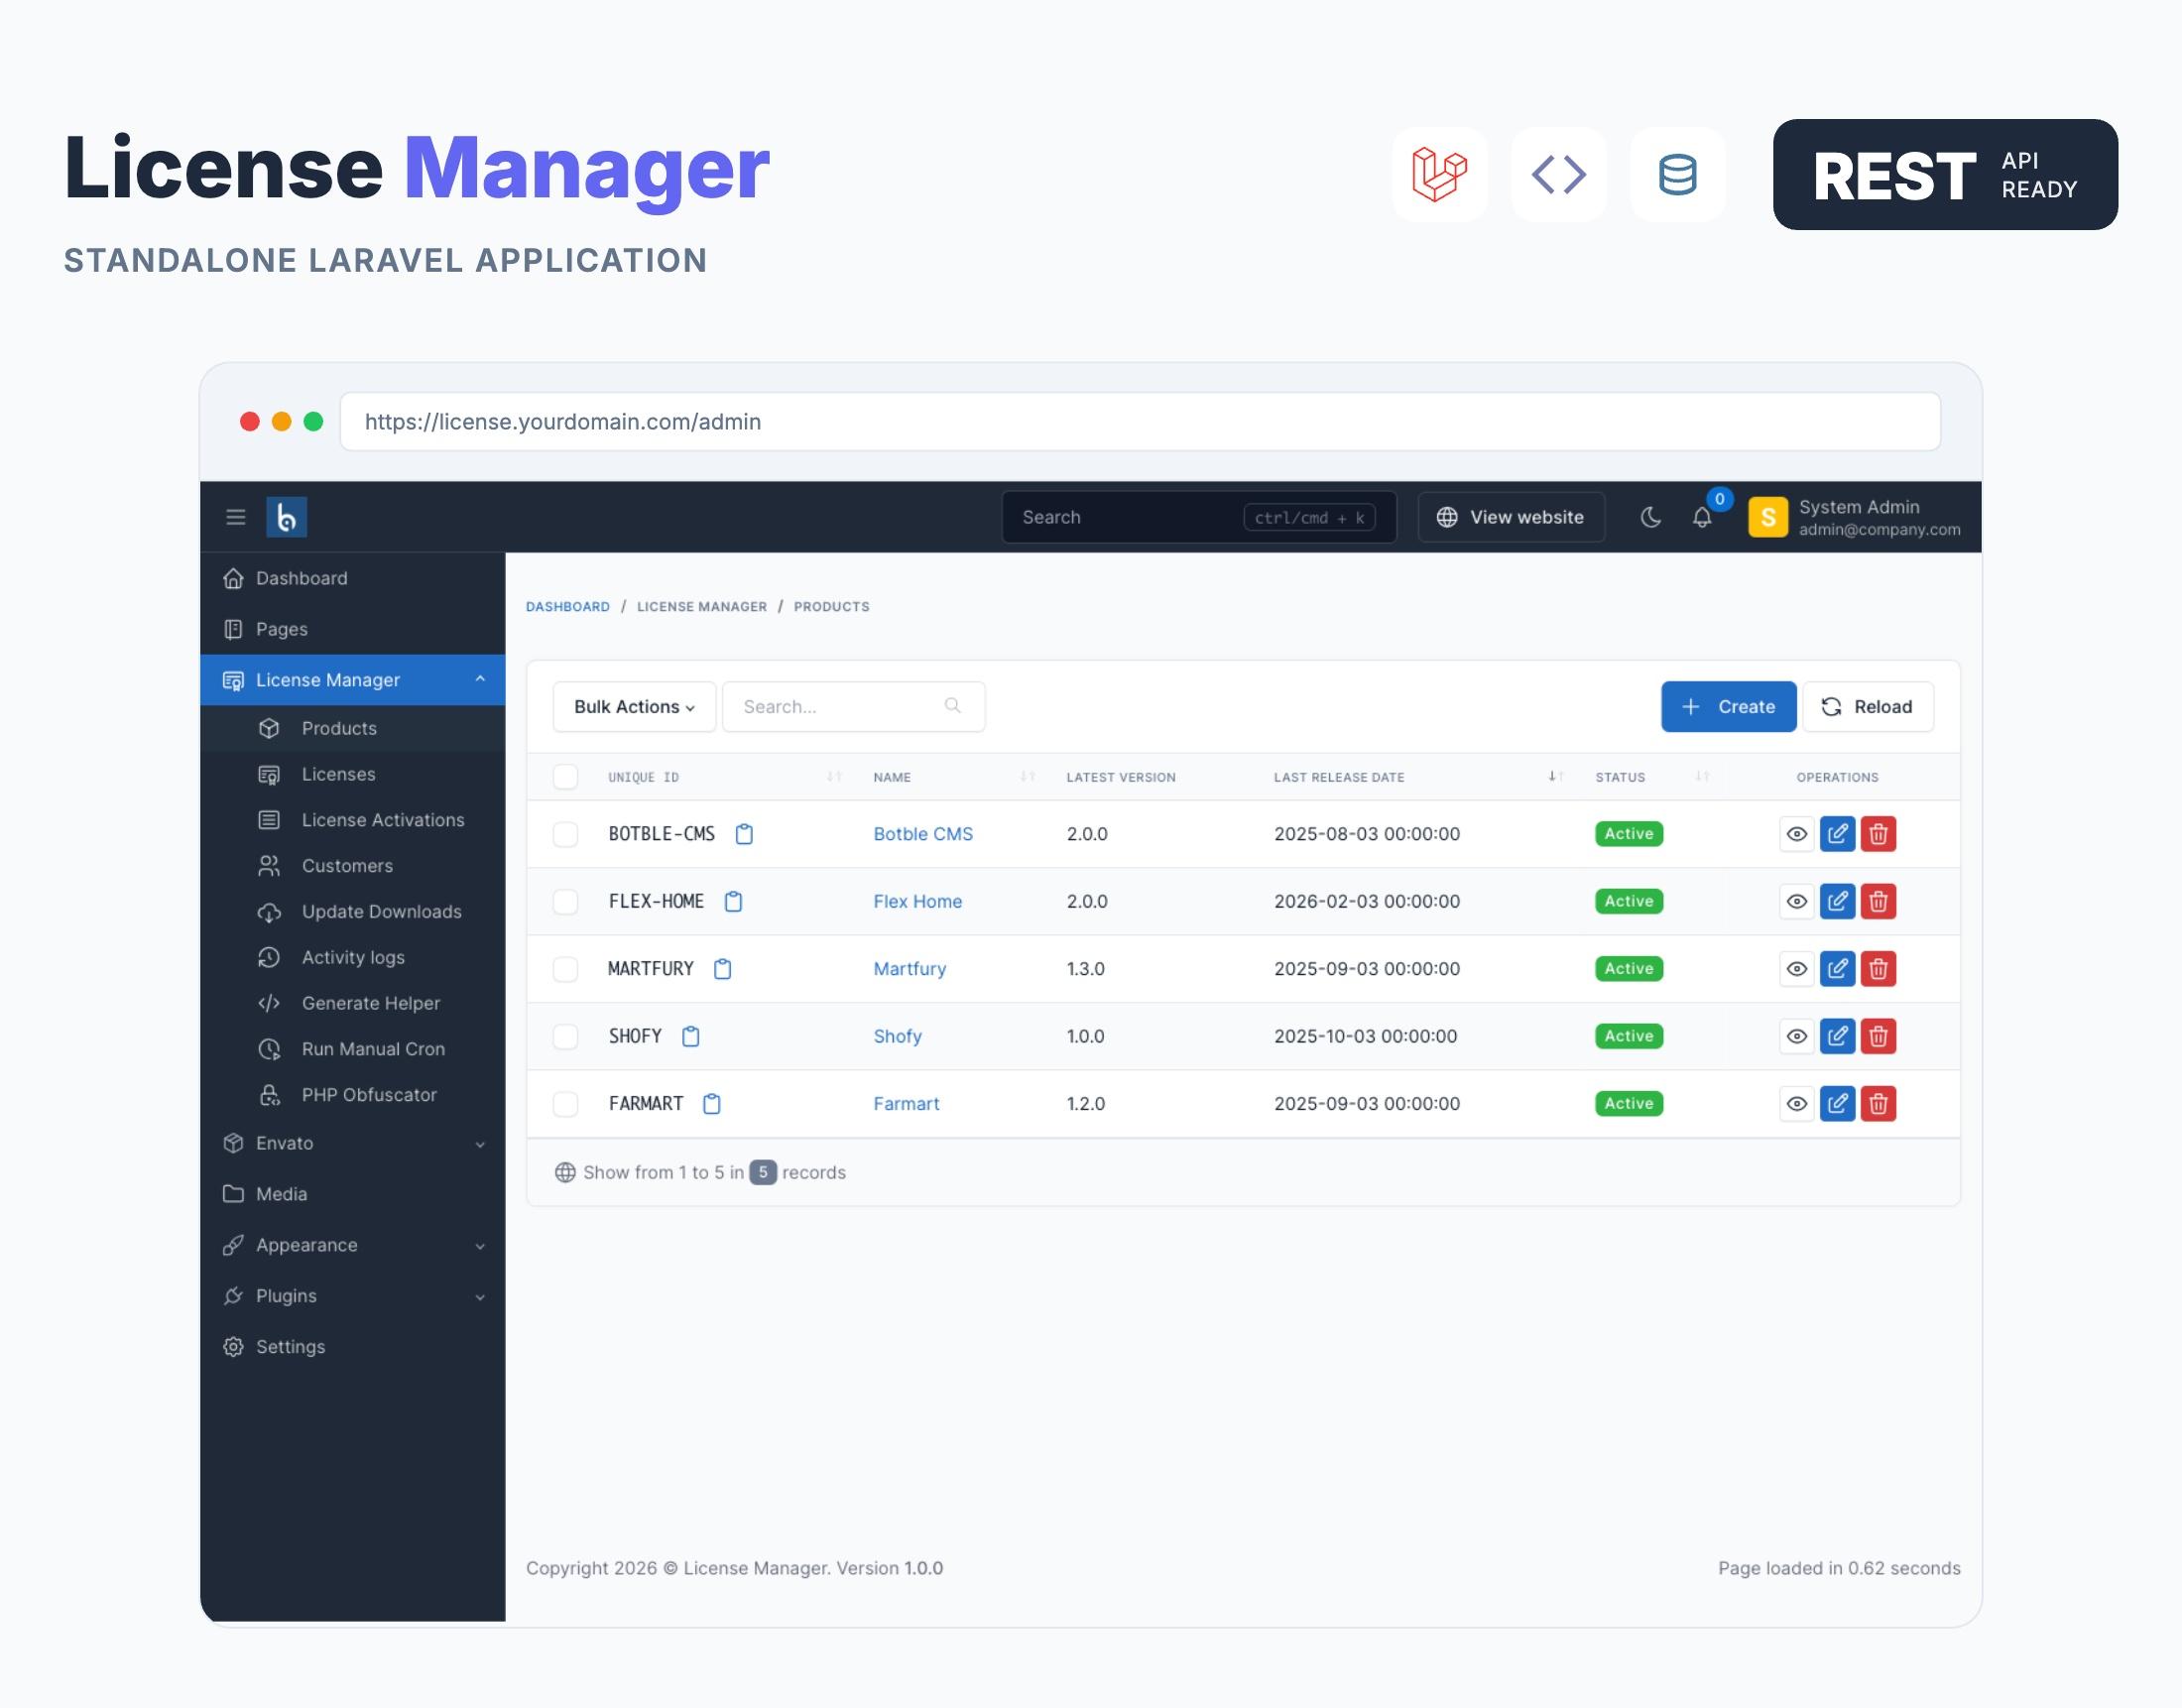
Task: Click the hamburger menu to collapse sidebar
Action: (x=235, y=517)
